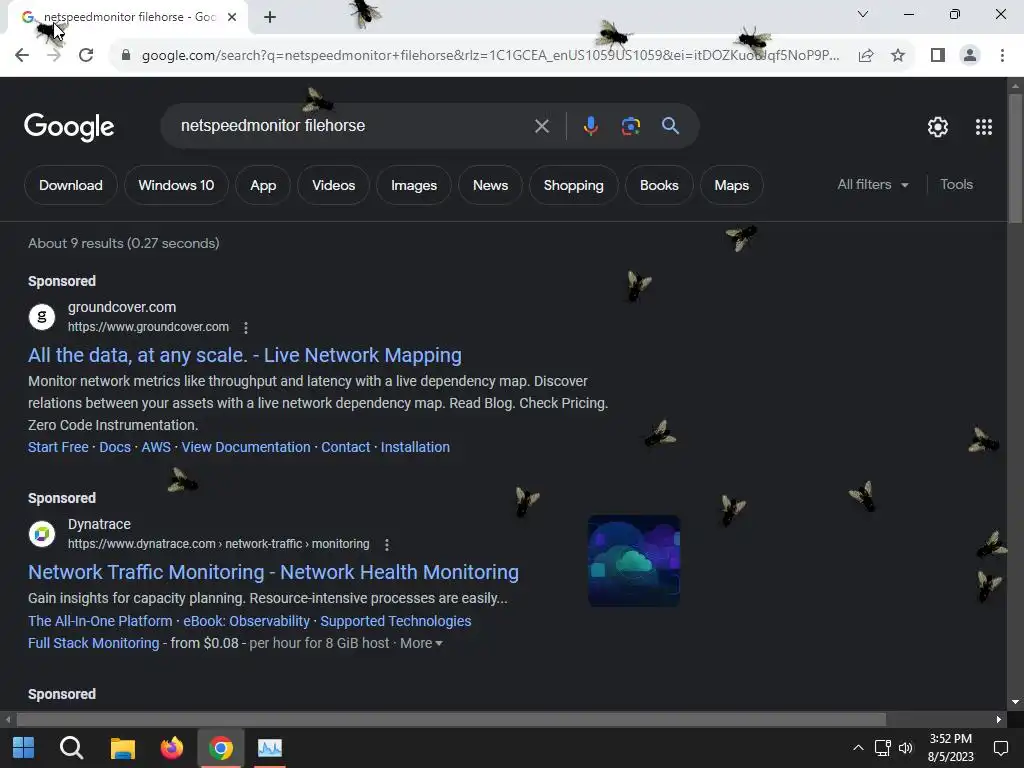Image resolution: width=1024 pixels, height=768 pixels.
Task: Click the horizontal scrollbar thumb
Action: 451,720
